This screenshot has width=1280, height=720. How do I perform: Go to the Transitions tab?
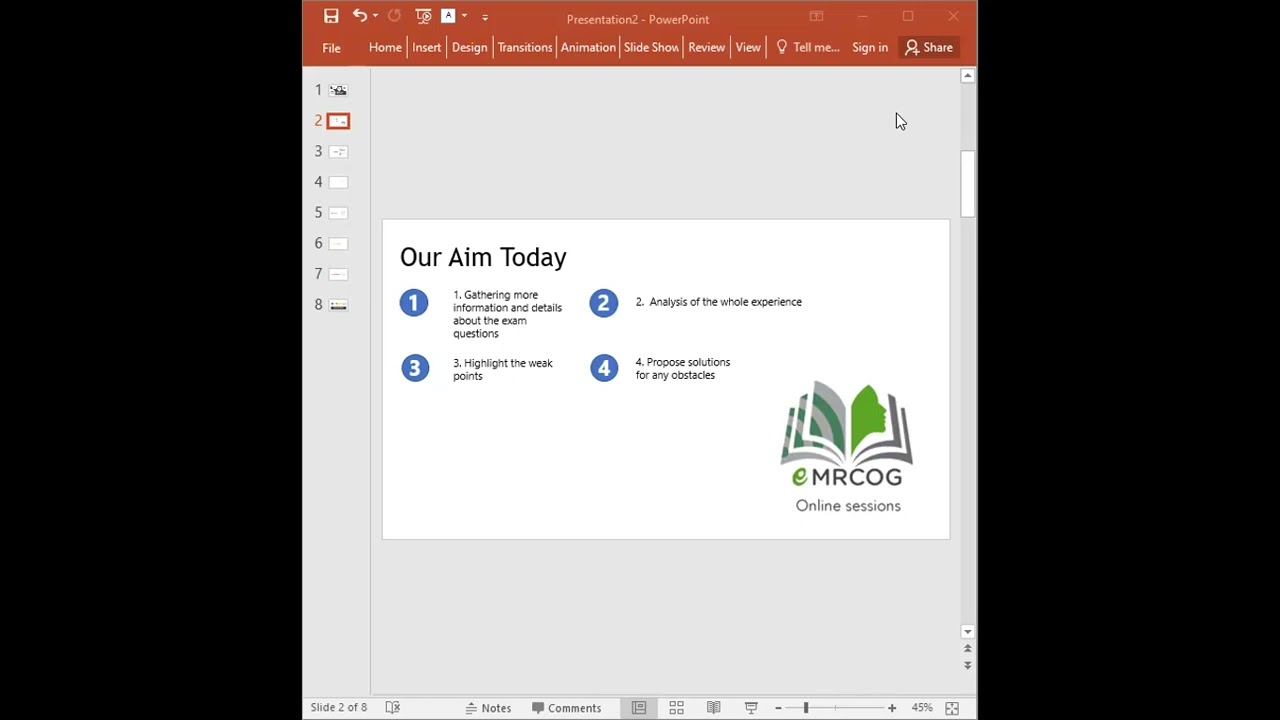[x=525, y=48]
